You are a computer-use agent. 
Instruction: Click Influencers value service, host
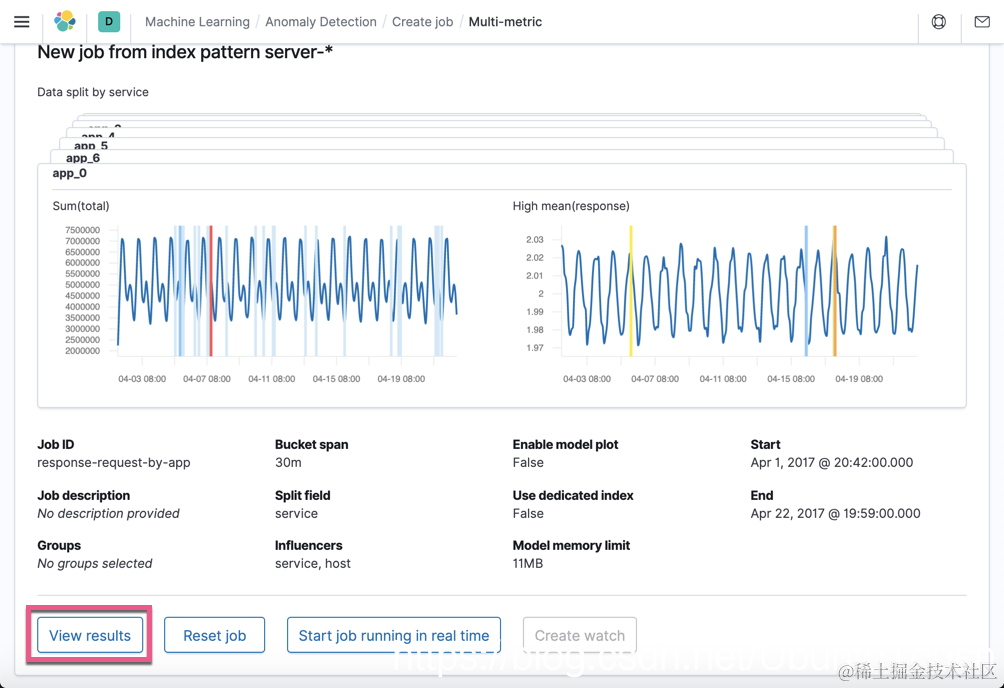[313, 563]
